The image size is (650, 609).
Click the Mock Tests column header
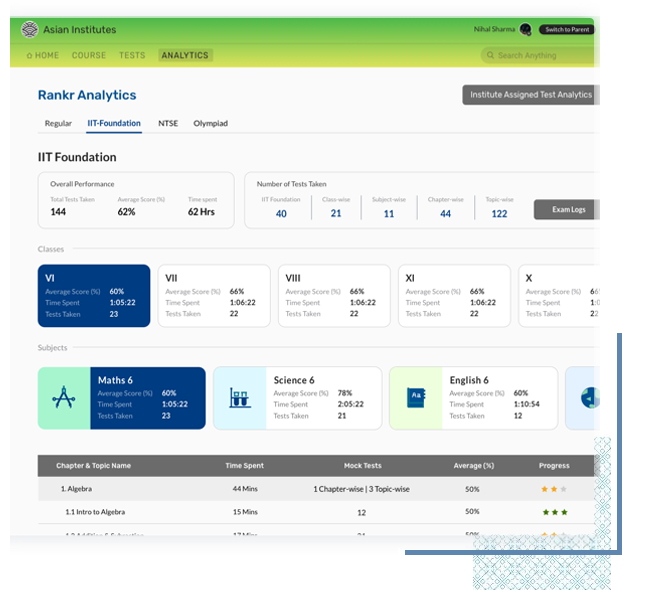click(362, 466)
